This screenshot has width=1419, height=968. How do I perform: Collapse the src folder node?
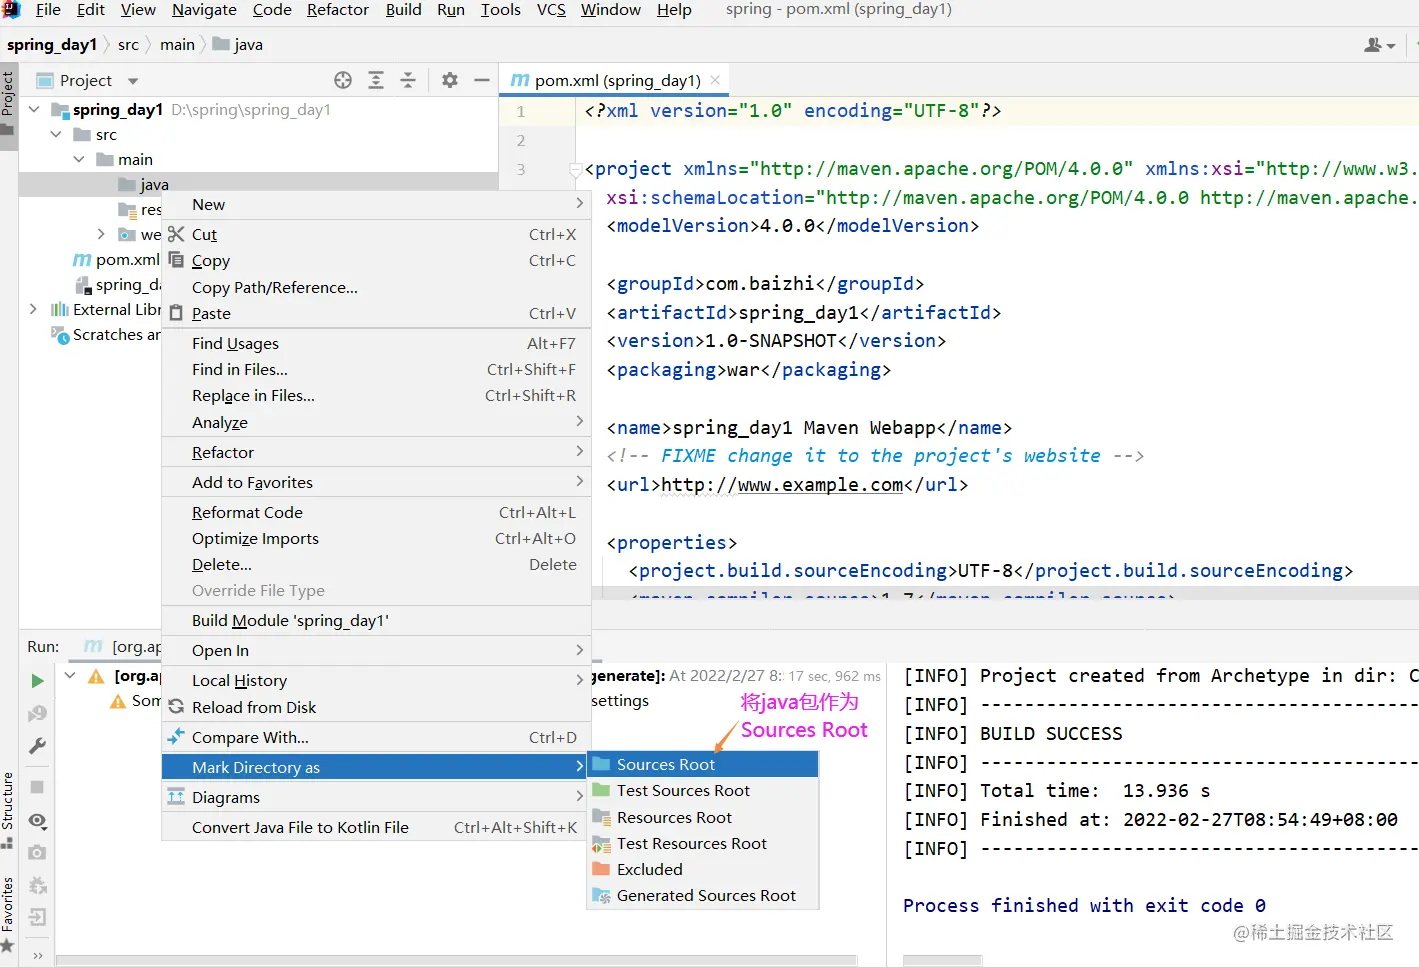56,134
